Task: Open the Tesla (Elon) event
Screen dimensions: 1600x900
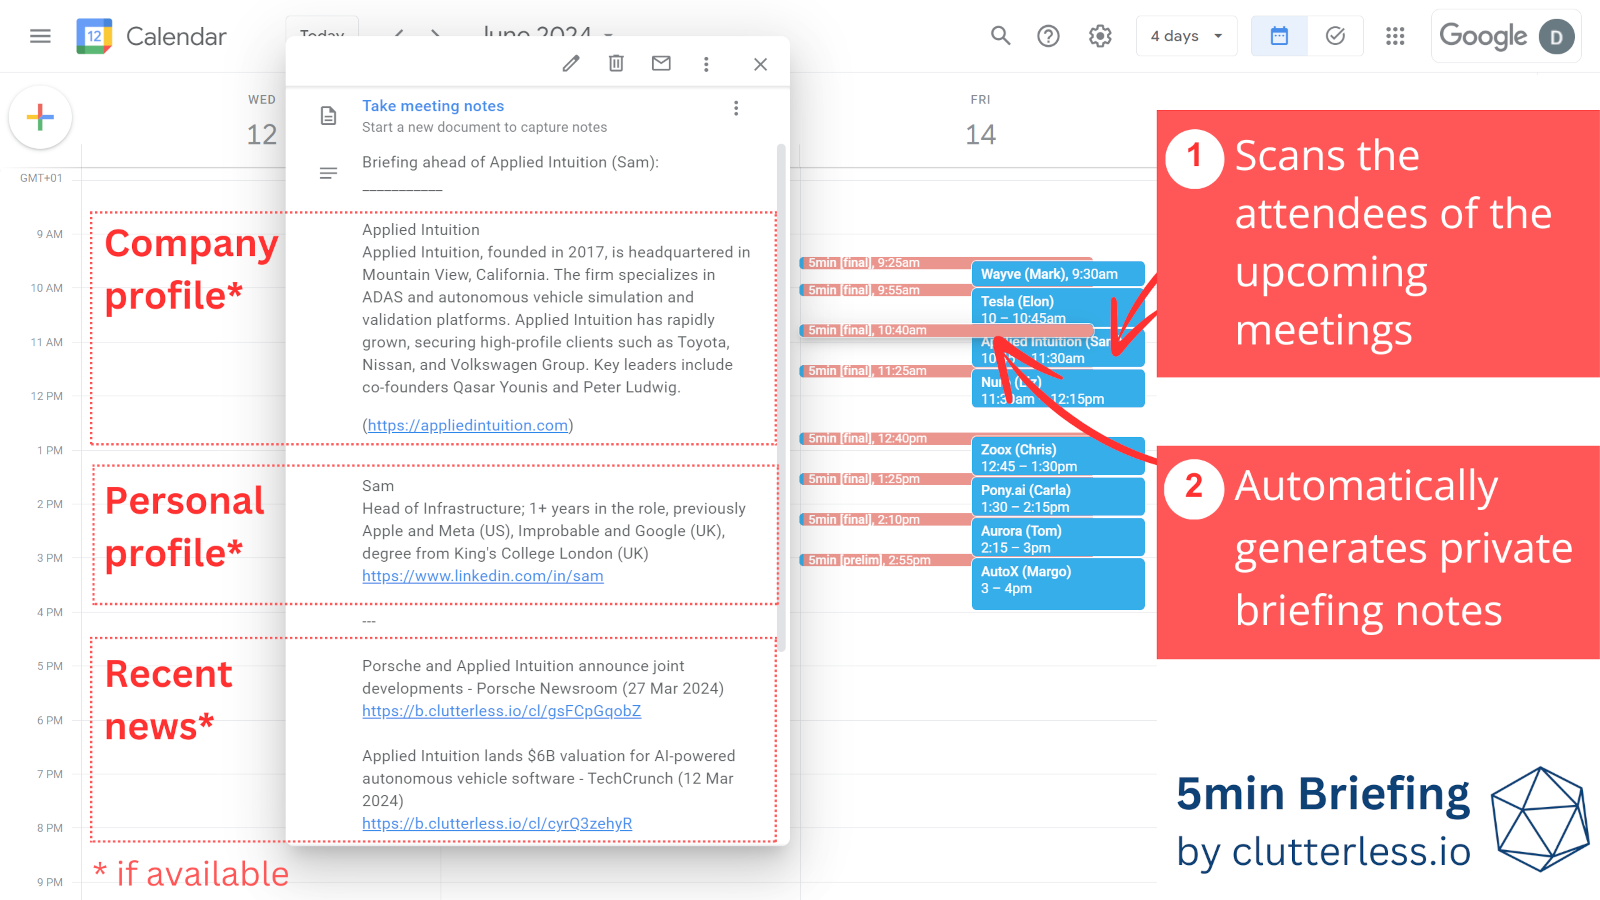Action: point(1058,308)
